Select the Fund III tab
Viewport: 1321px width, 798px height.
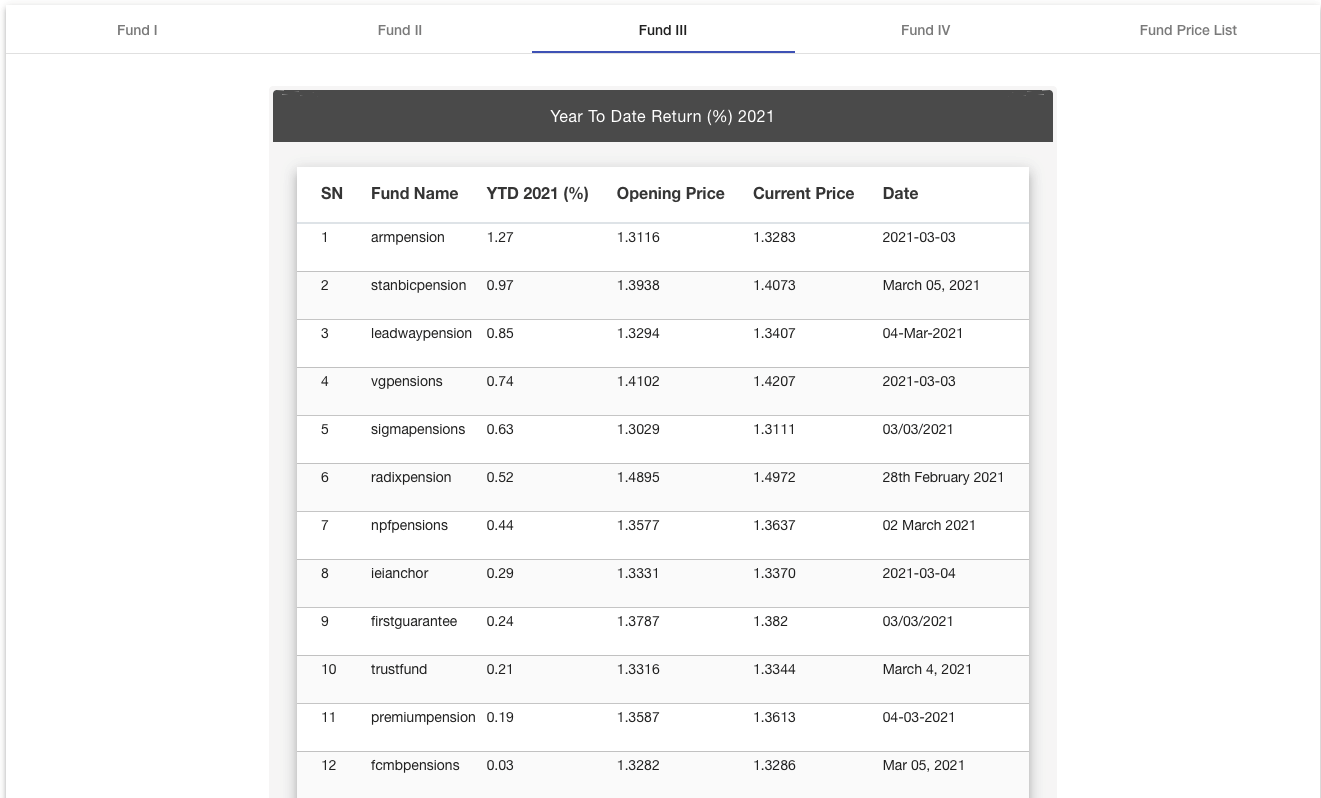(663, 30)
